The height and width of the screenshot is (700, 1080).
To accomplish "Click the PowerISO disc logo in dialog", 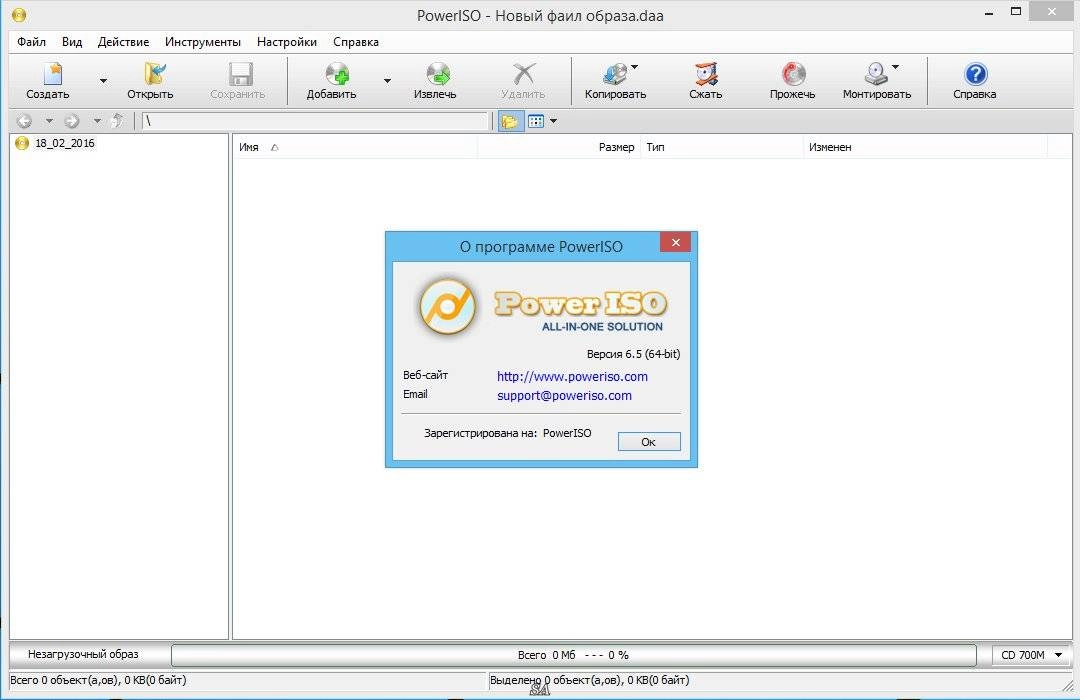I will pos(448,306).
